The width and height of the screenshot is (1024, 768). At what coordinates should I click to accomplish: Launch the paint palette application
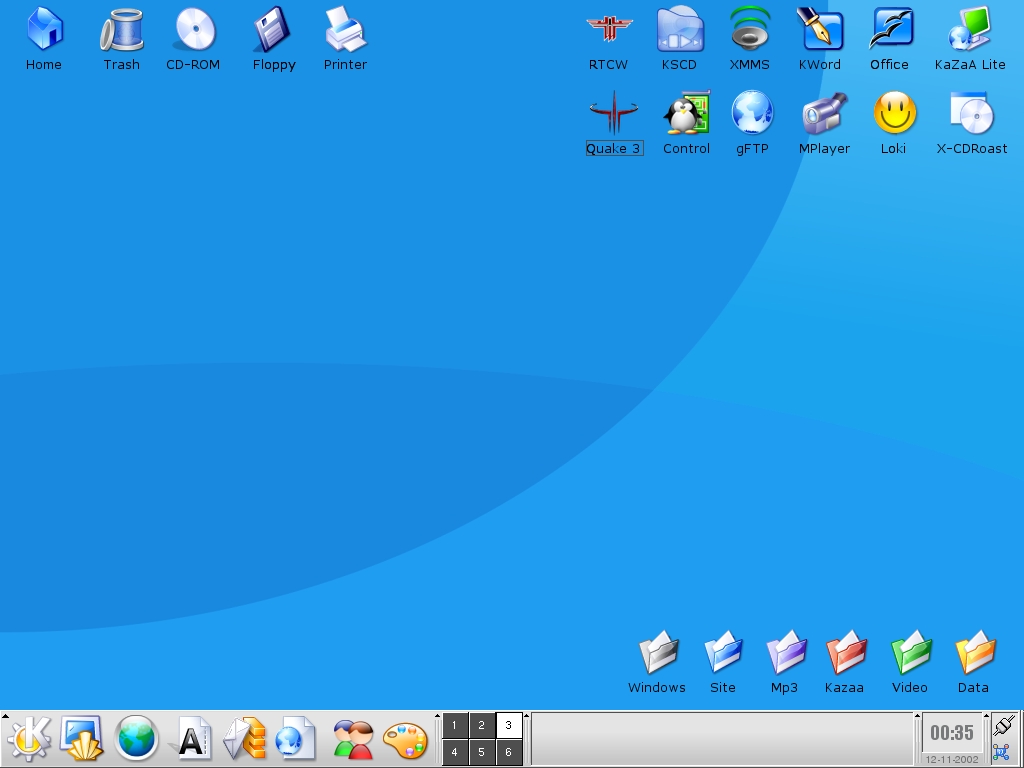[405, 740]
